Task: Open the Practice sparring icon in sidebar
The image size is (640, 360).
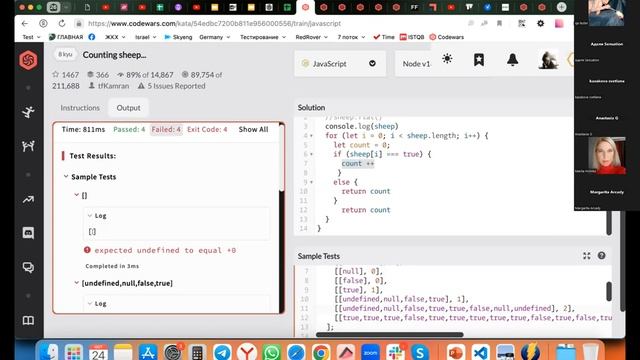Action: (x=28, y=146)
